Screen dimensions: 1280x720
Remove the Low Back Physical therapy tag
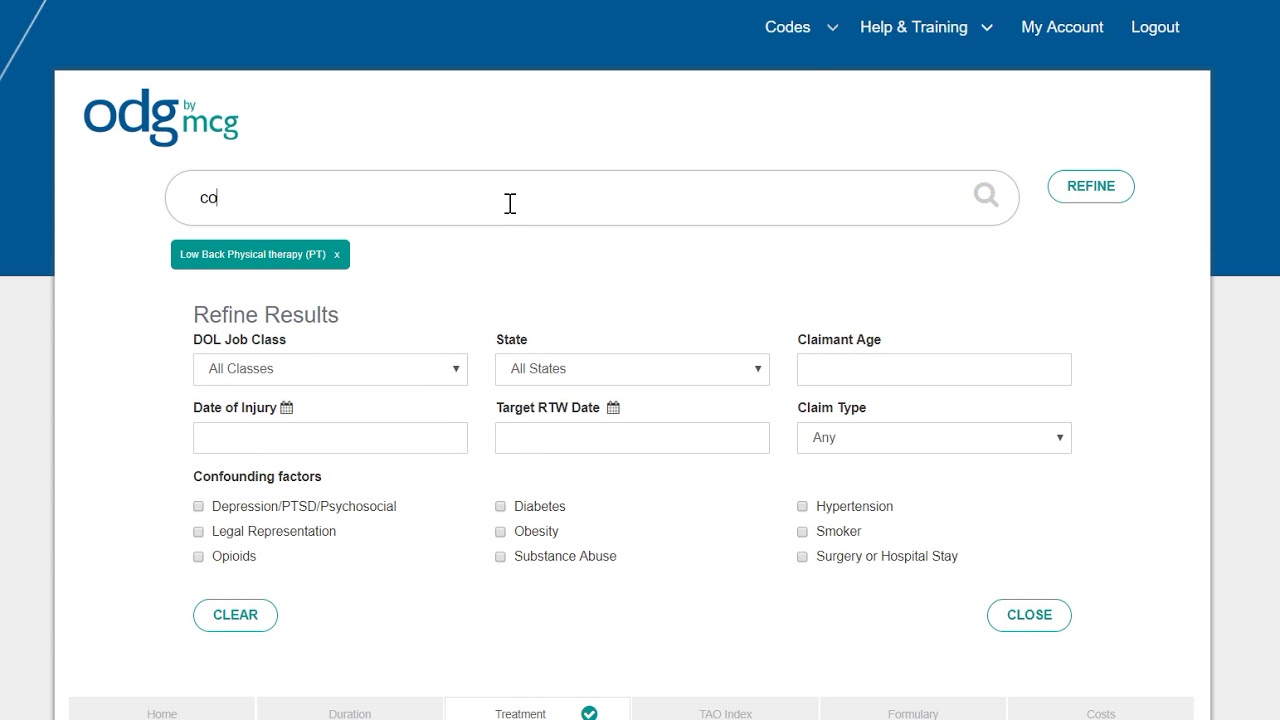(x=337, y=255)
